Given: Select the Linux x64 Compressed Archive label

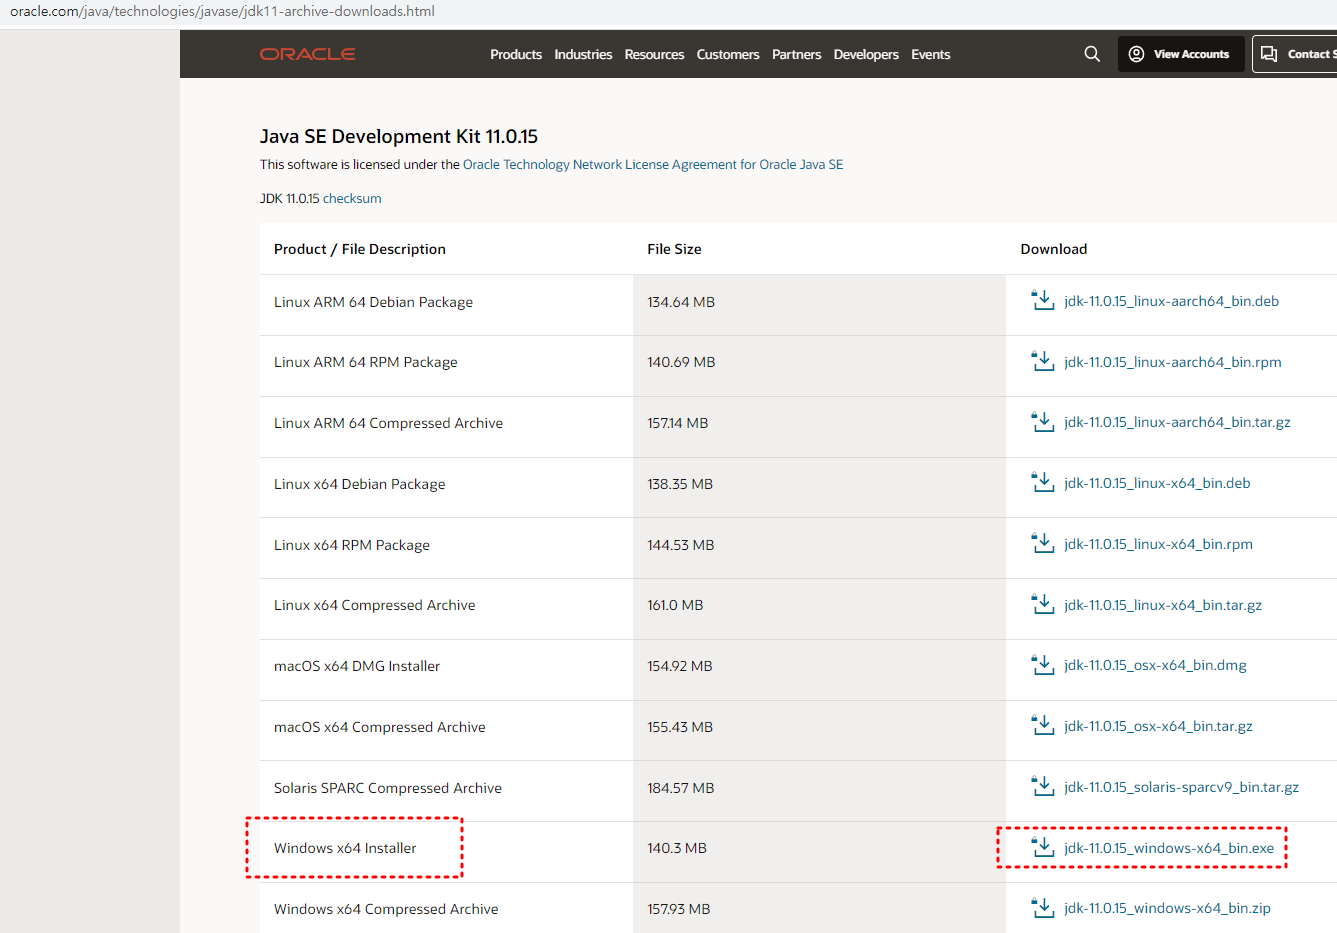Looking at the screenshot, I should click(375, 605).
